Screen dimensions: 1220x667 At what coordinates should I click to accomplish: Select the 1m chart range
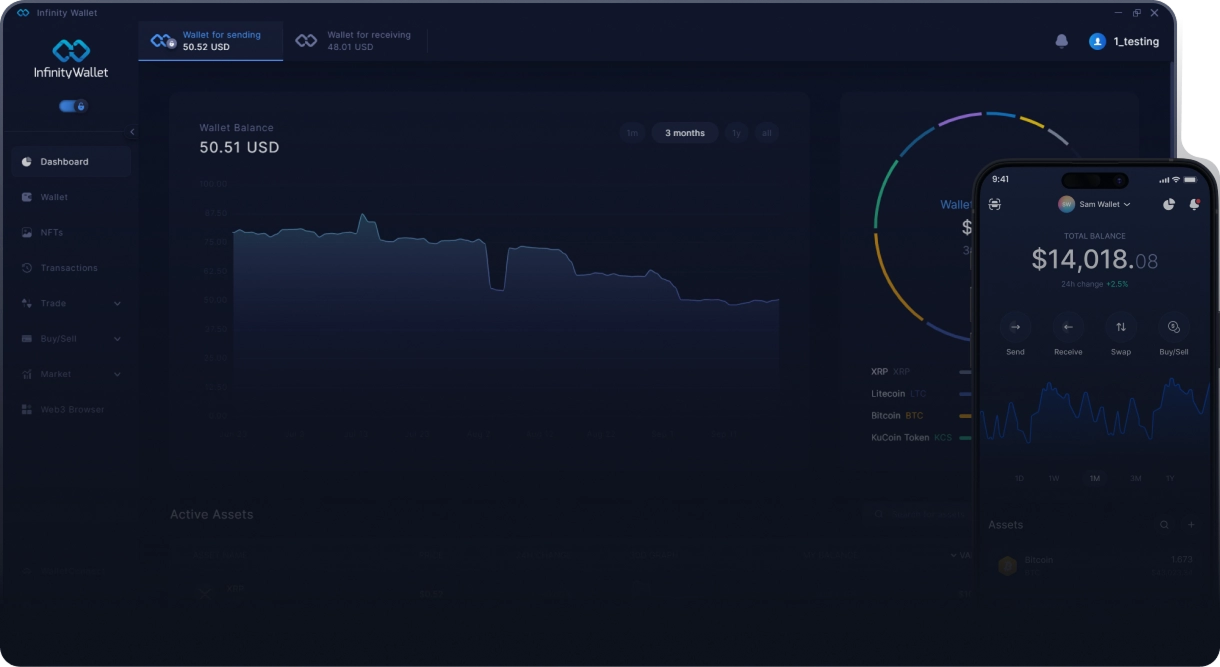click(632, 133)
